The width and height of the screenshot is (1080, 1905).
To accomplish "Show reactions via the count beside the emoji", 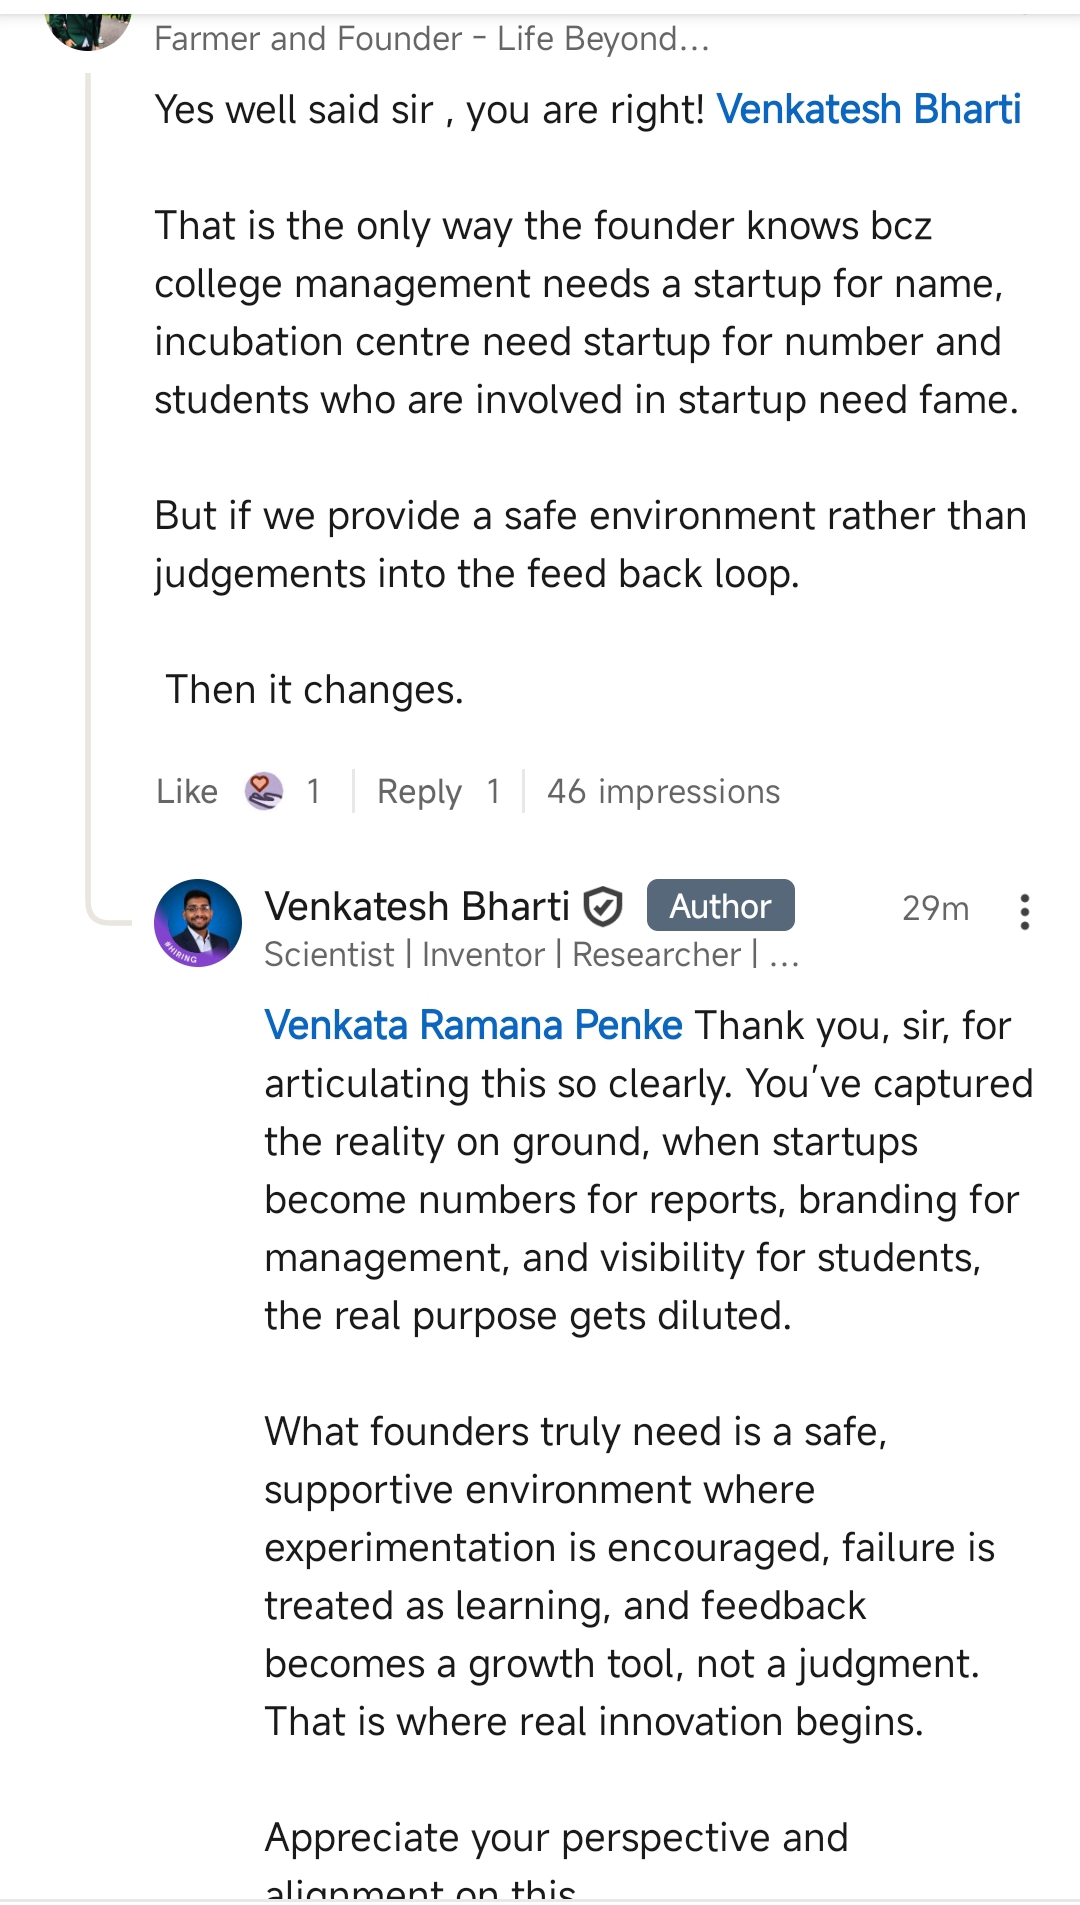I will click(313, 791).
